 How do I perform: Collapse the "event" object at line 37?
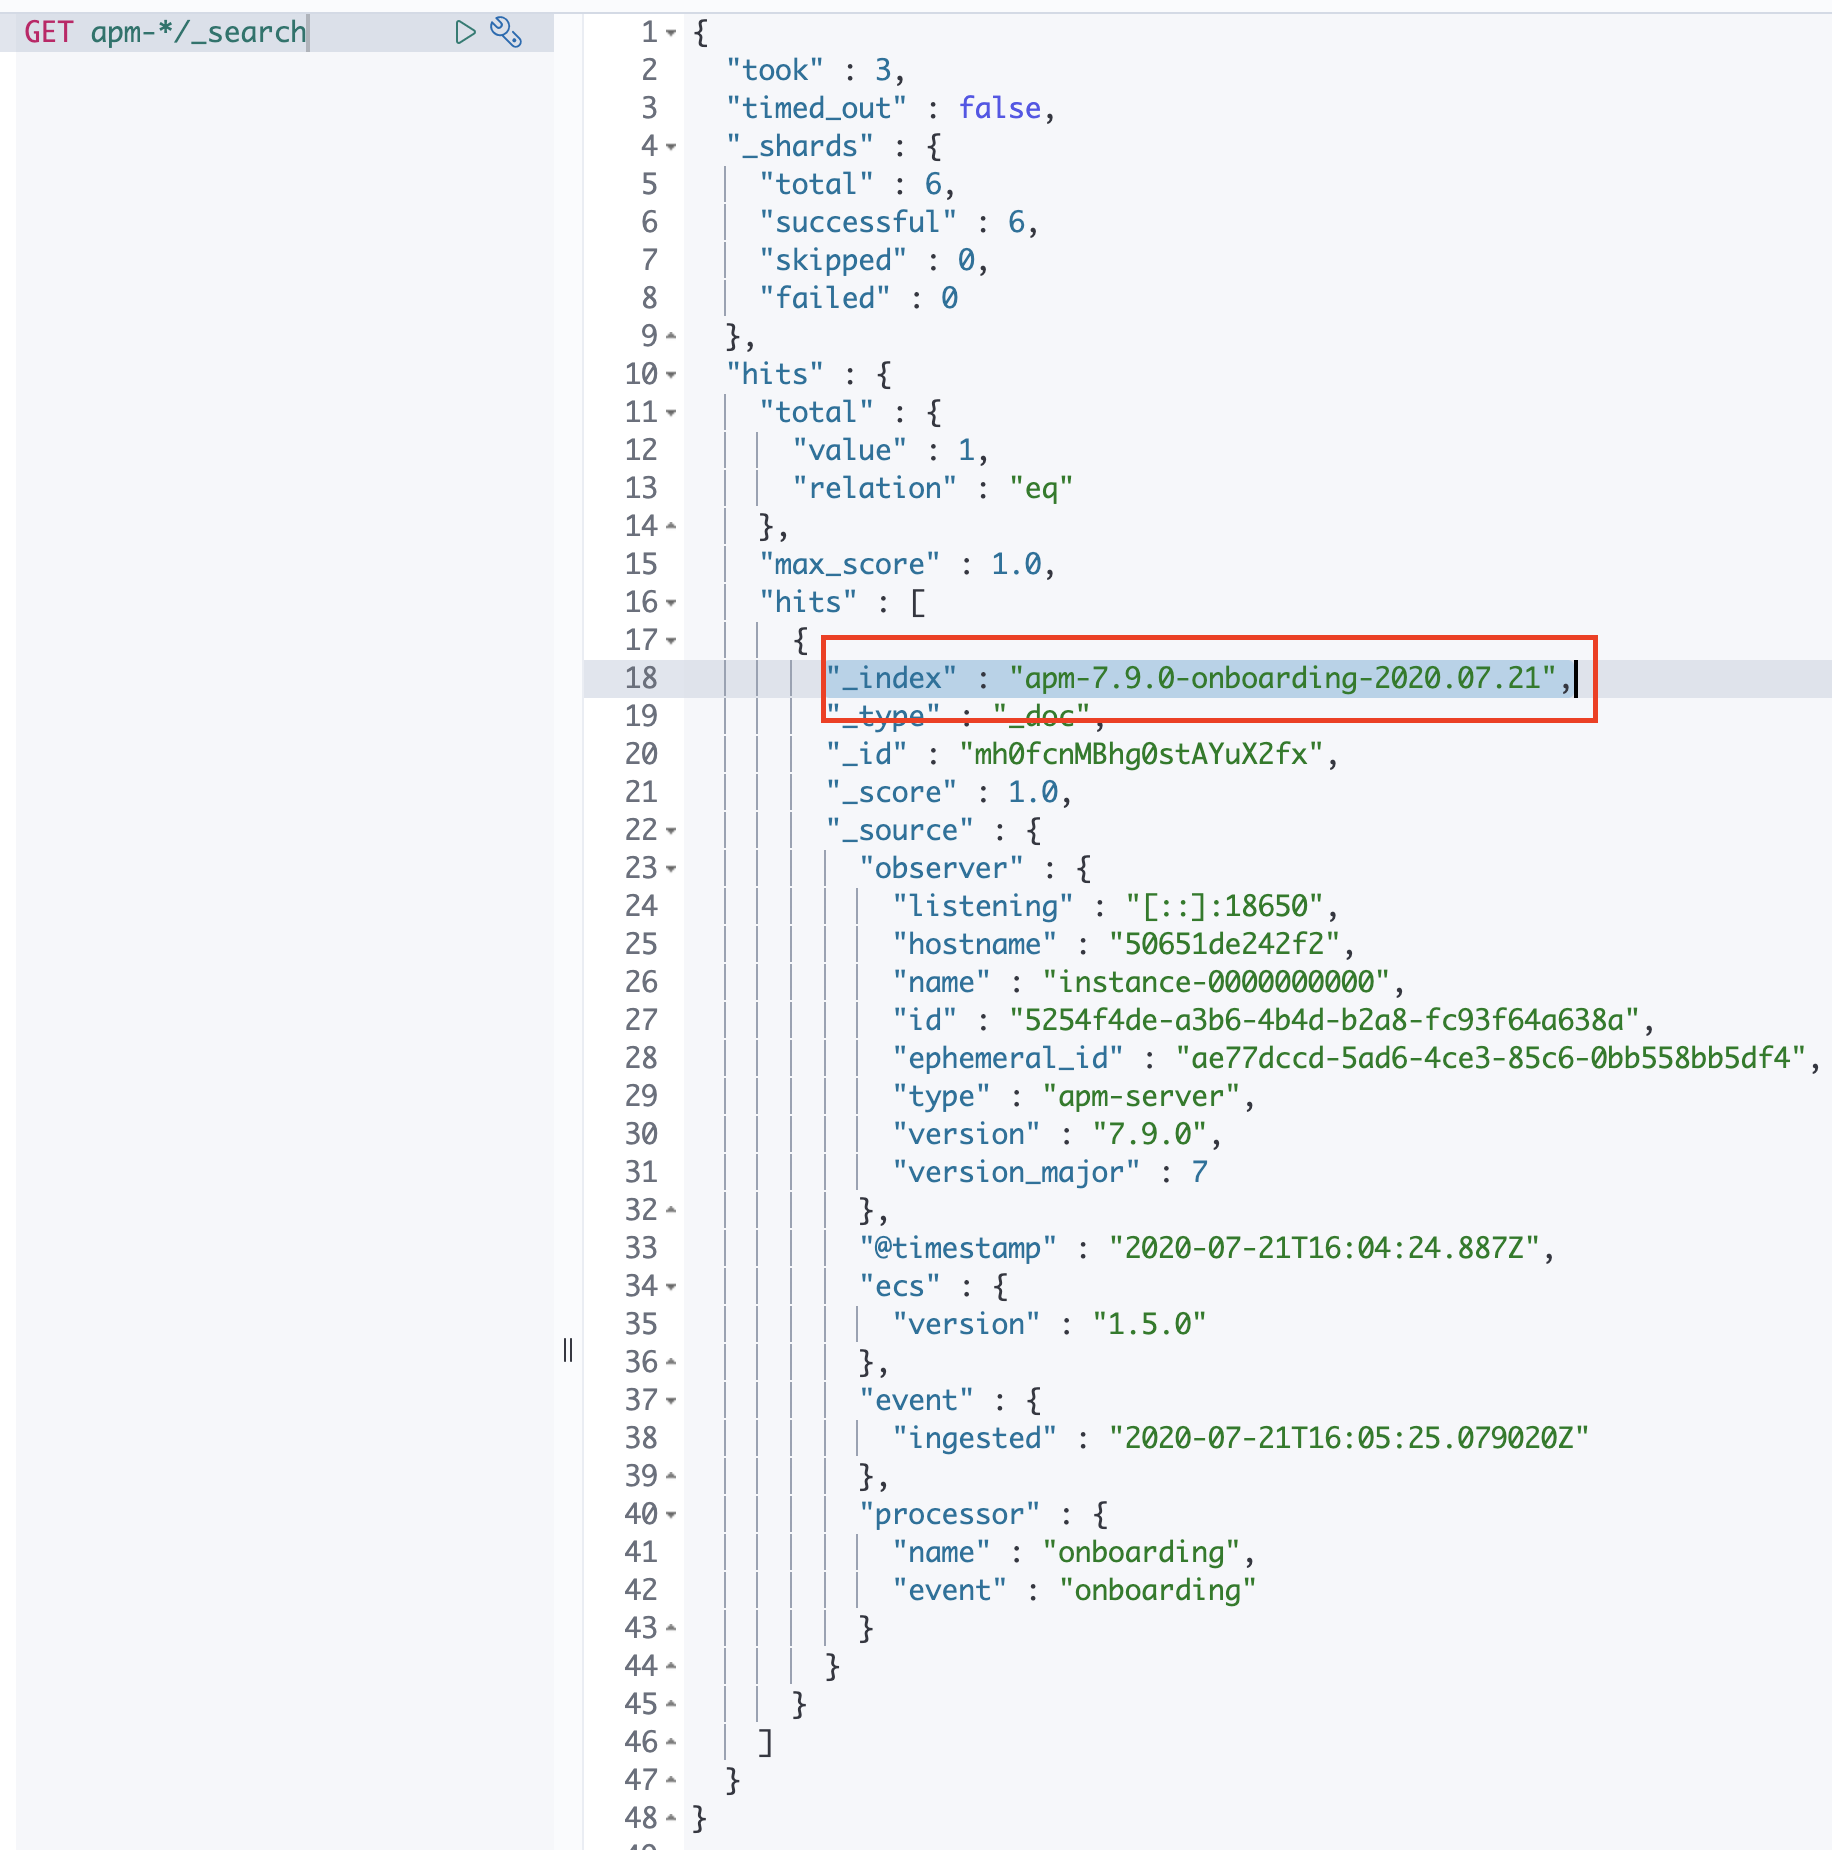[671, 1401]
